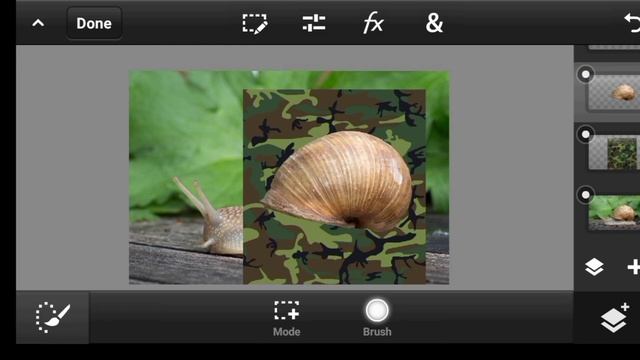This screenshot has width=640, height=360.
Task: Tap the Done button
Action: [94, 23]
